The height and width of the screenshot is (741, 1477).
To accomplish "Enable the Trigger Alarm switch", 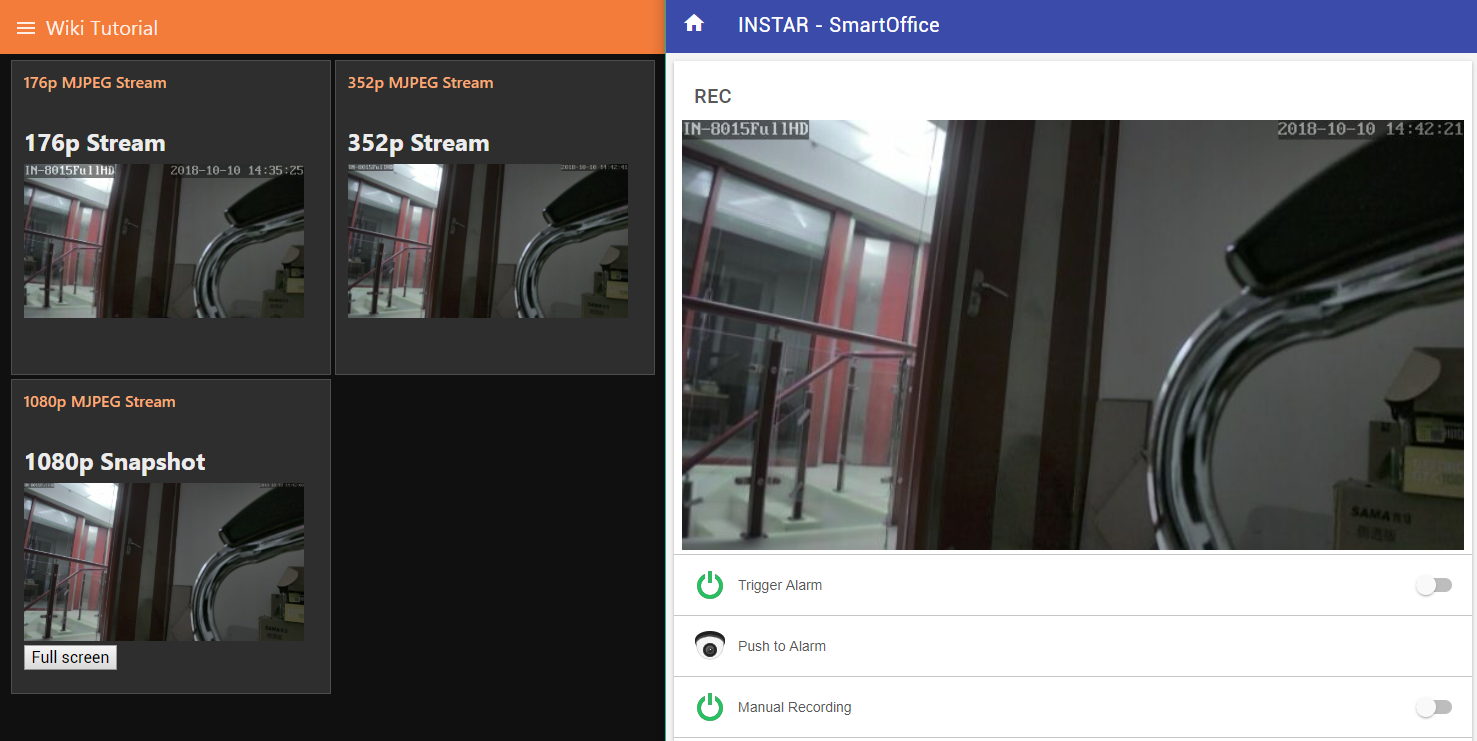I will point(1433,585).
